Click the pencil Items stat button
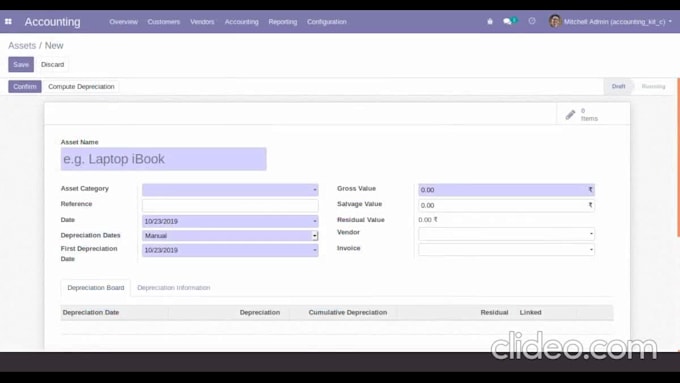The width and height of the screenshot is (680, 383). [x=593, y=115]
